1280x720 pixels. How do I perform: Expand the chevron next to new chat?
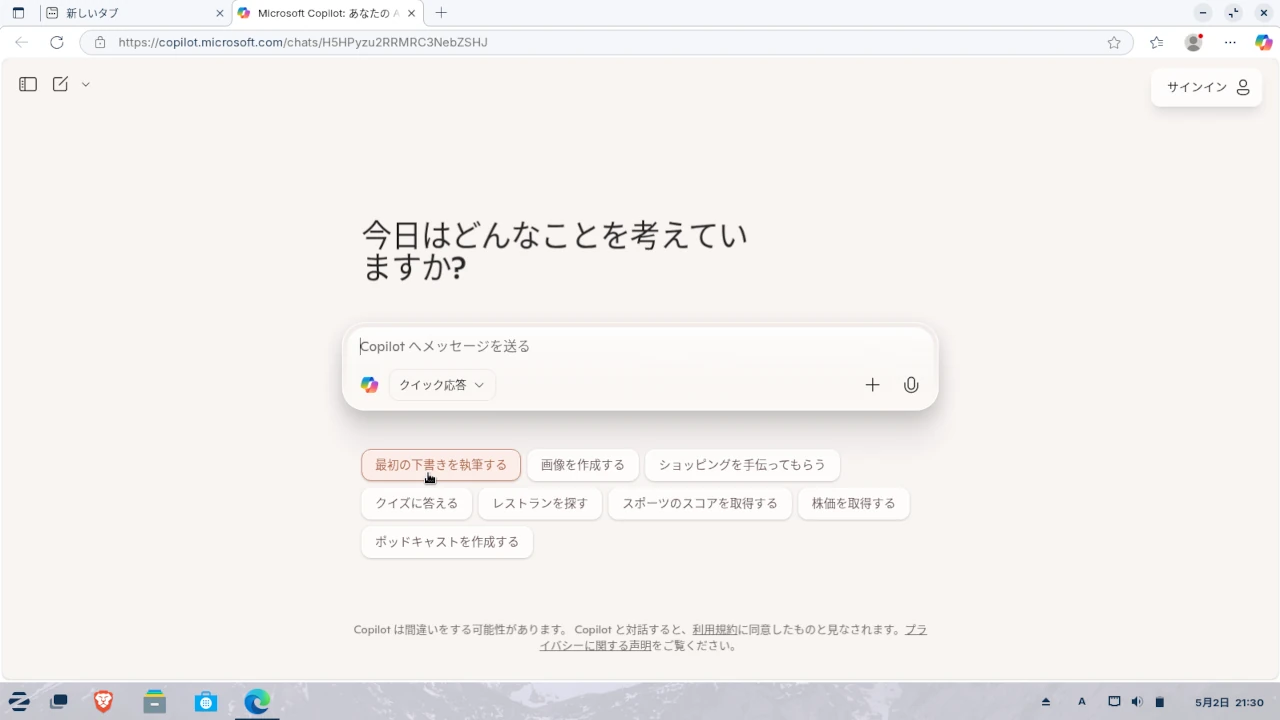point(86,85)
